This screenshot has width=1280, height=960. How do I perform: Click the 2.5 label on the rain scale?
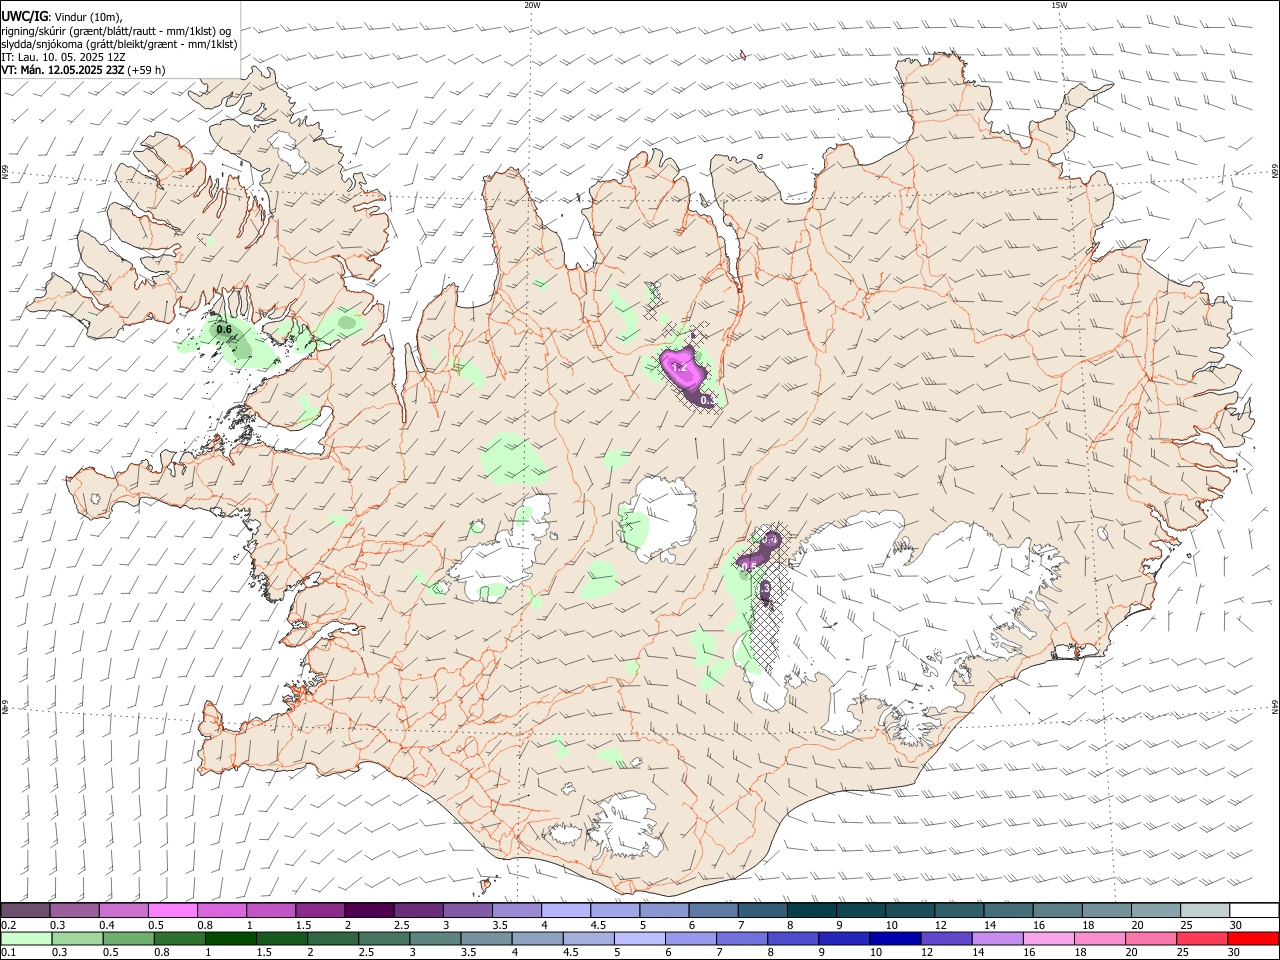(x=366, y=953)
